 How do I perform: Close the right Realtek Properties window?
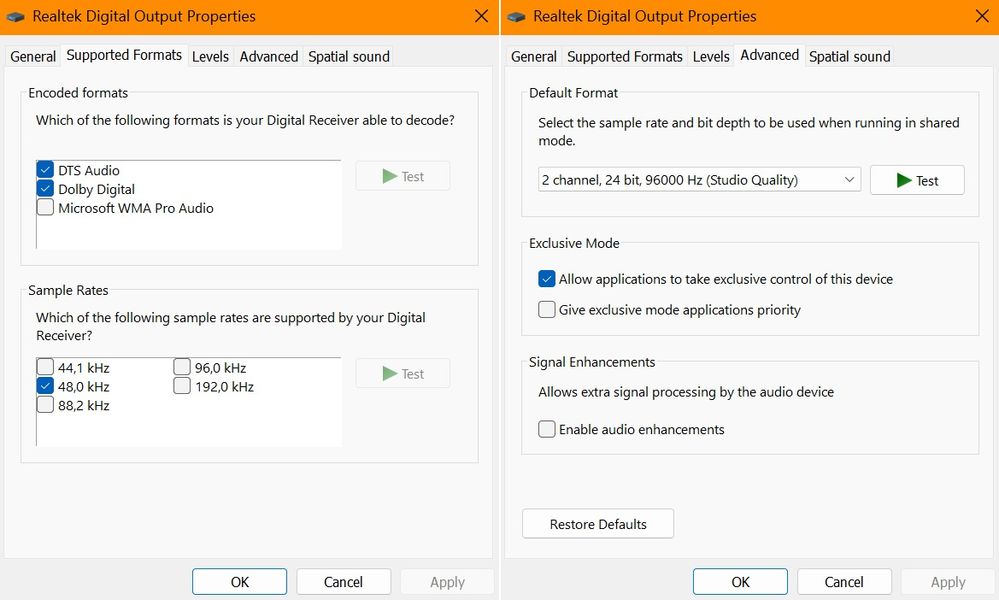(x=982, y=16)
